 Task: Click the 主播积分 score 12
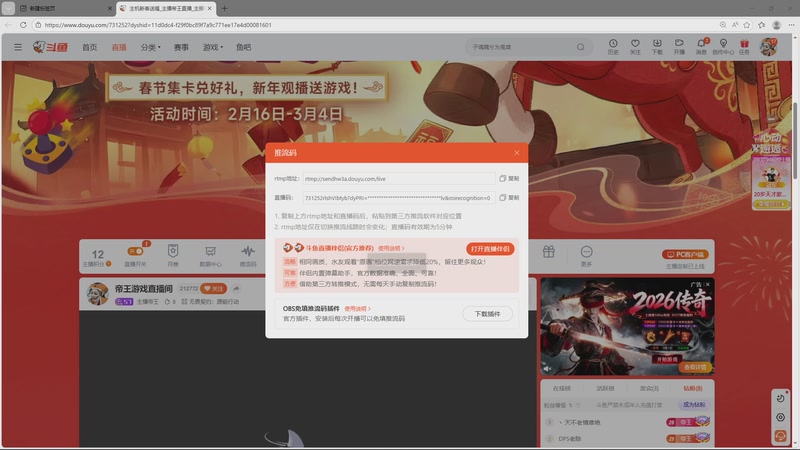pyautogui.click(x=97, y=254)
